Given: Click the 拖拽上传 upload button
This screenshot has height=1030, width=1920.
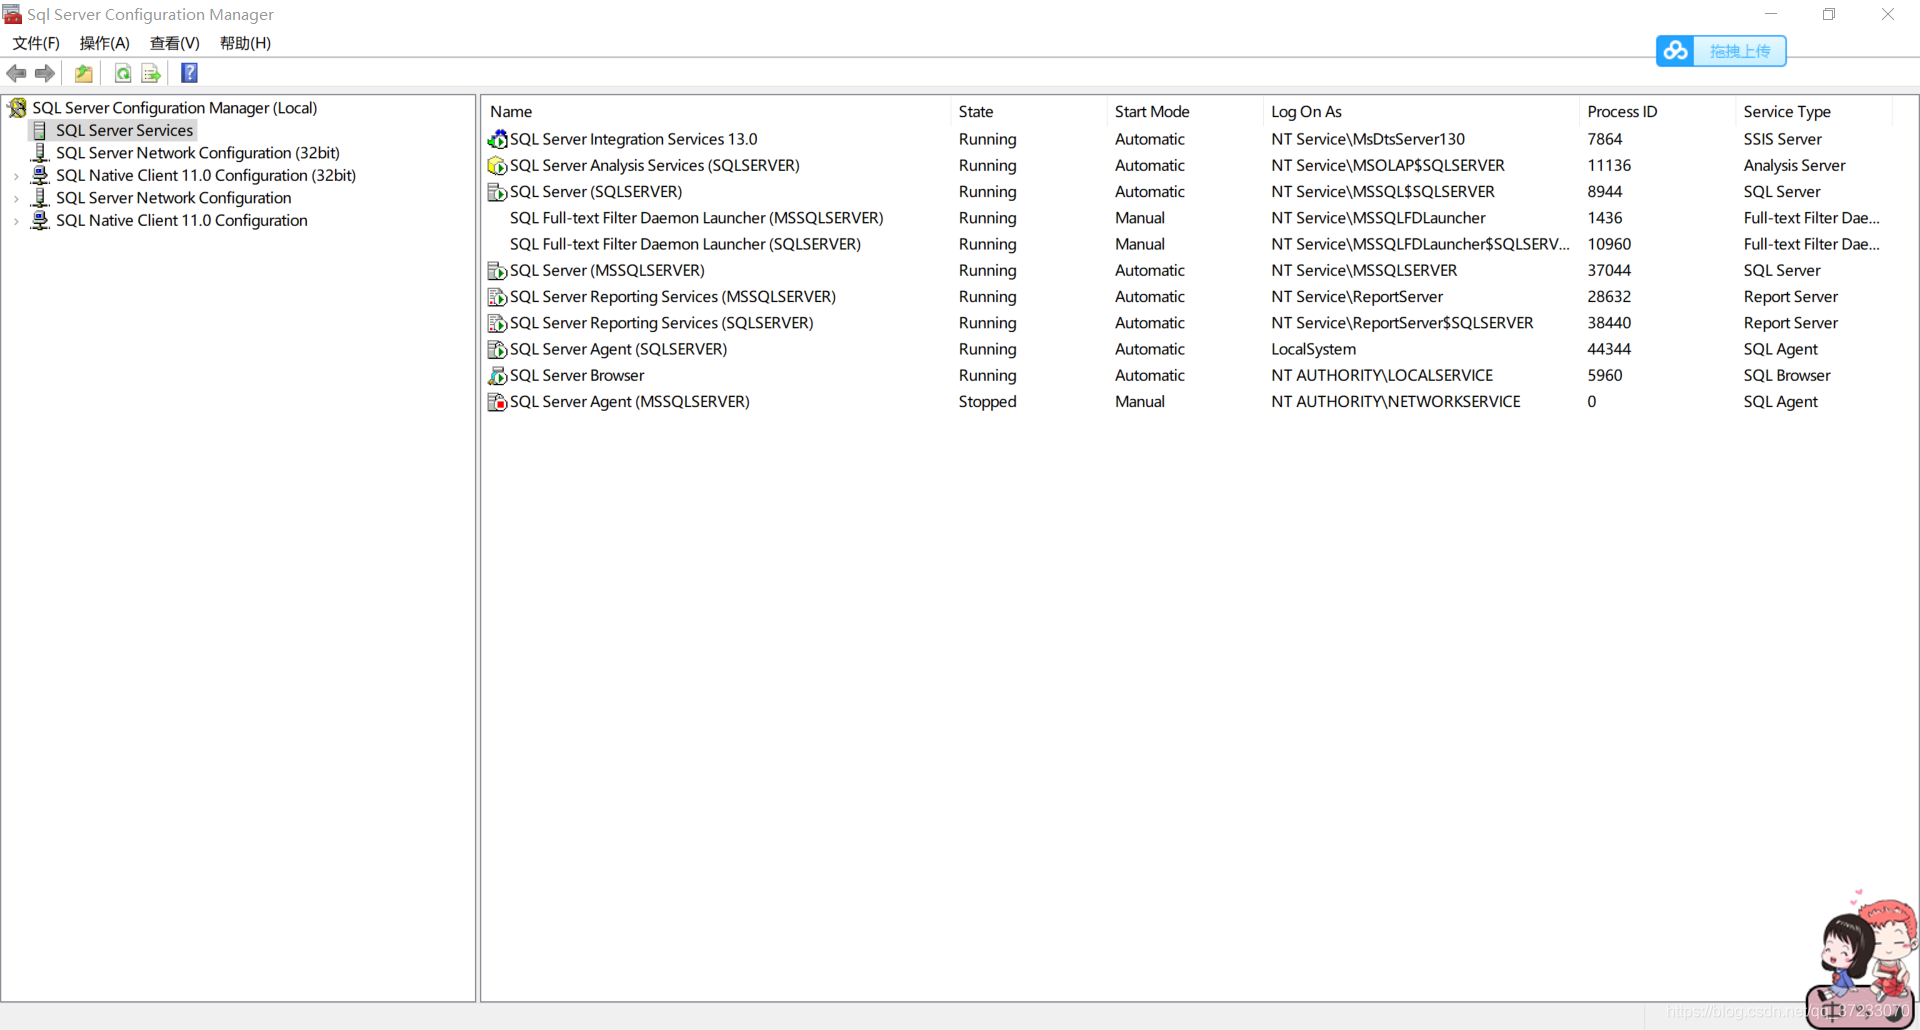Looking at the screenshot, I should tap(1740, 51).
